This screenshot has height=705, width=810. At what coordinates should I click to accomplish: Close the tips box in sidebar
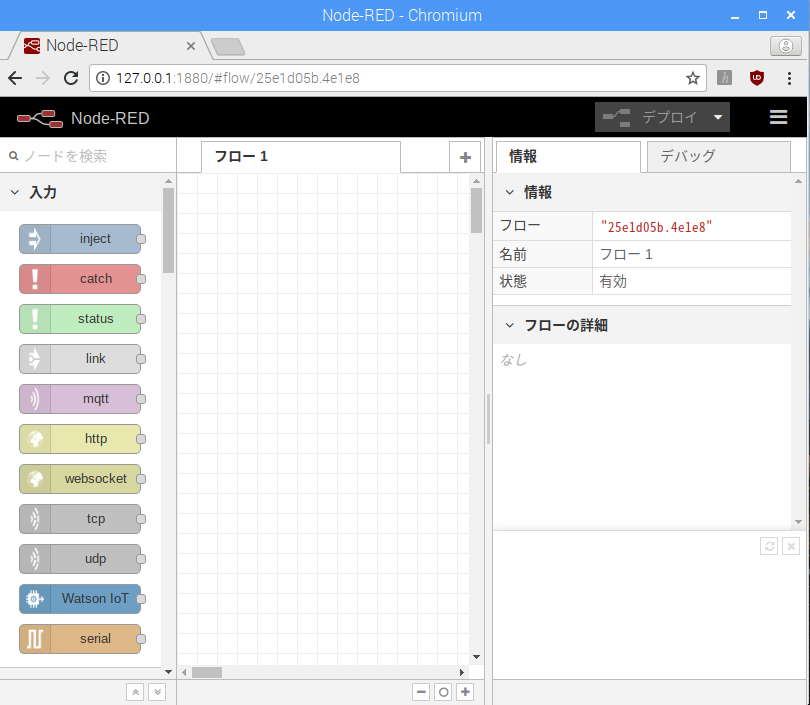coord(791,546)
